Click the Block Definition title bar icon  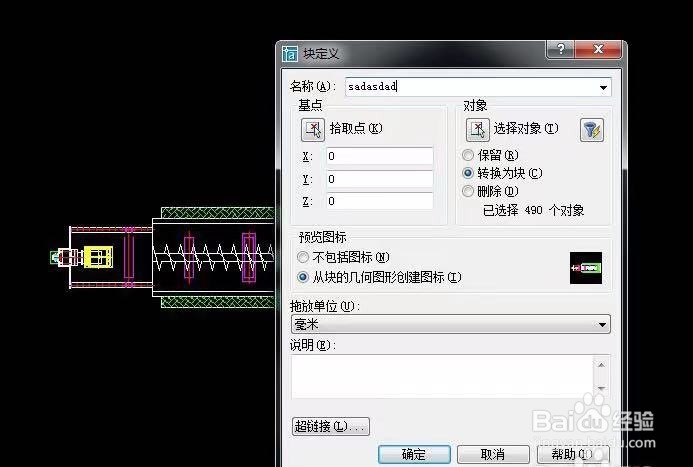pos(290,53)
